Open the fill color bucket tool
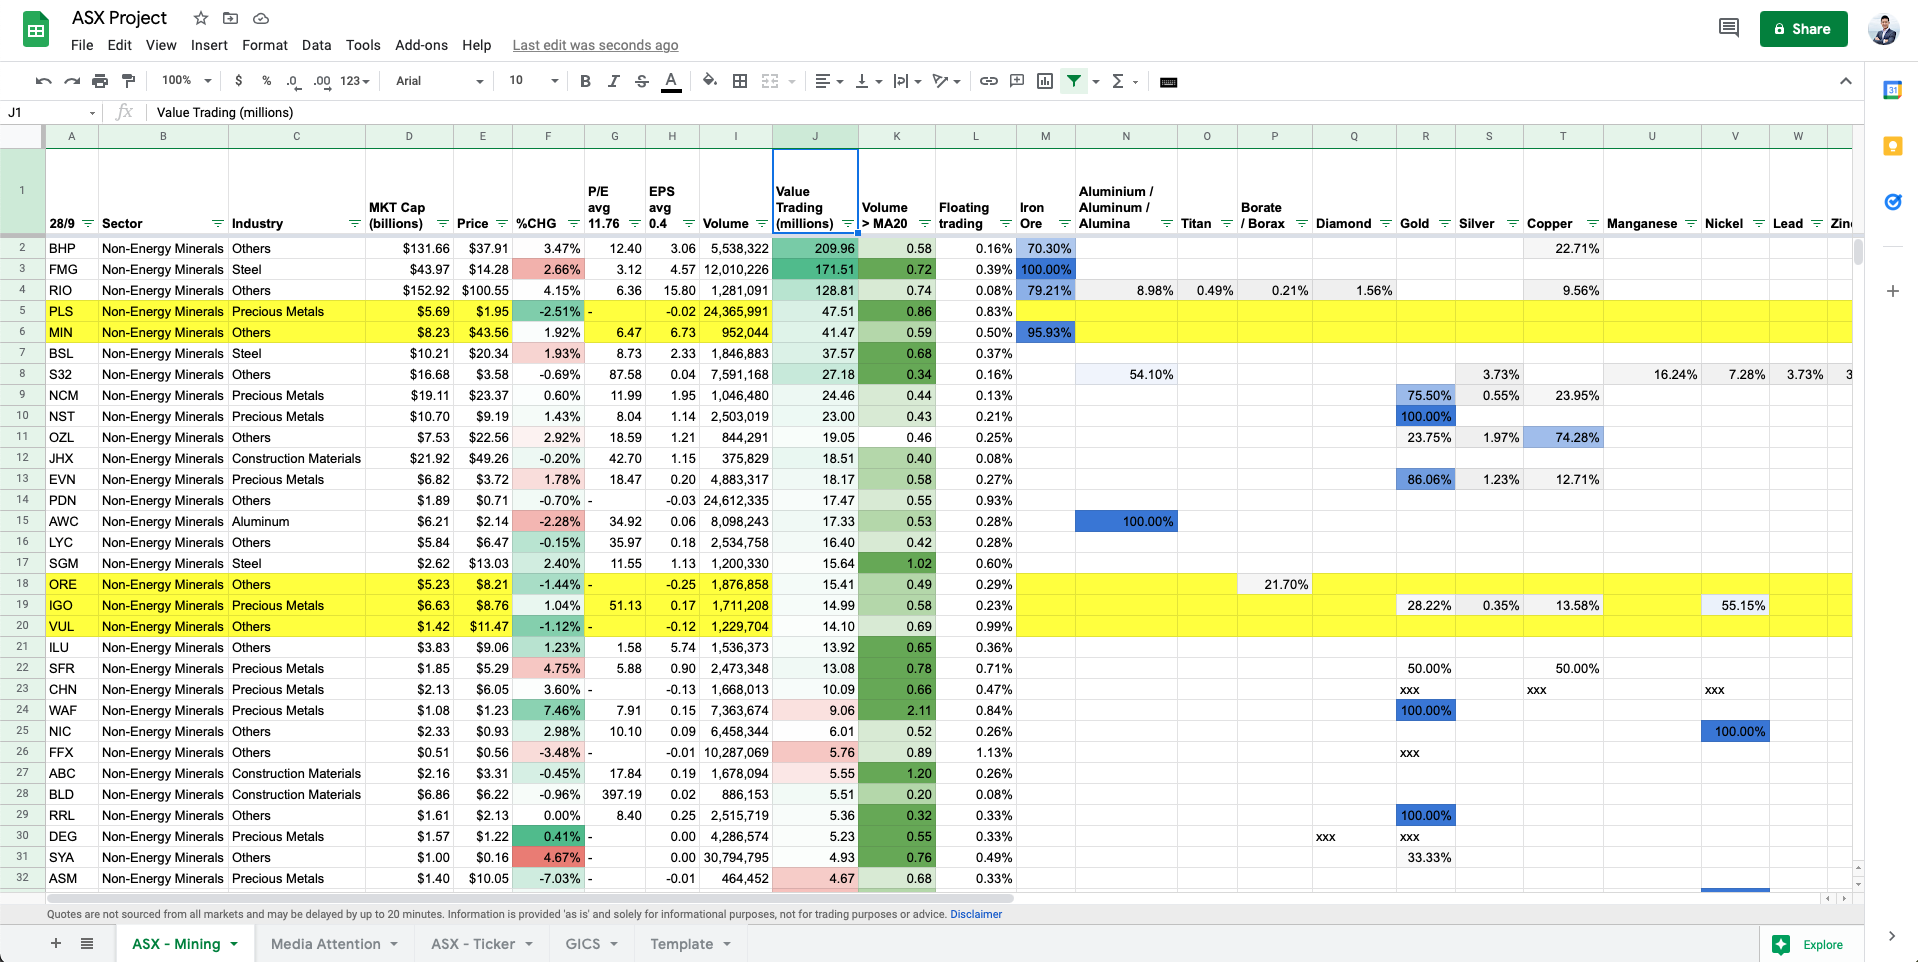 [709, 81]
